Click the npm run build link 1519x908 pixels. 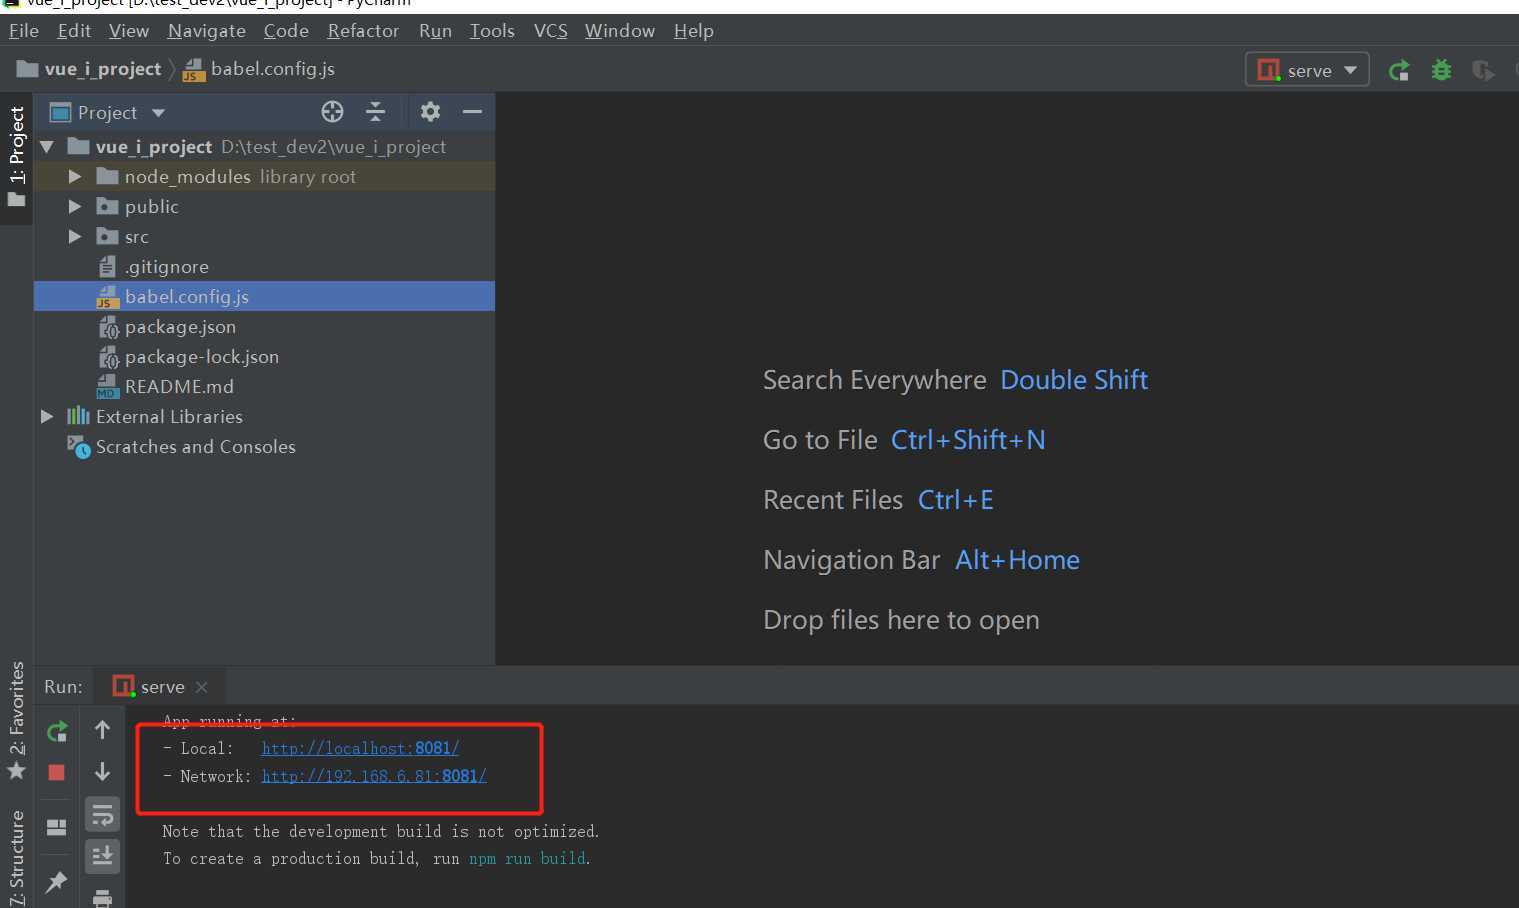coord(528,858)
